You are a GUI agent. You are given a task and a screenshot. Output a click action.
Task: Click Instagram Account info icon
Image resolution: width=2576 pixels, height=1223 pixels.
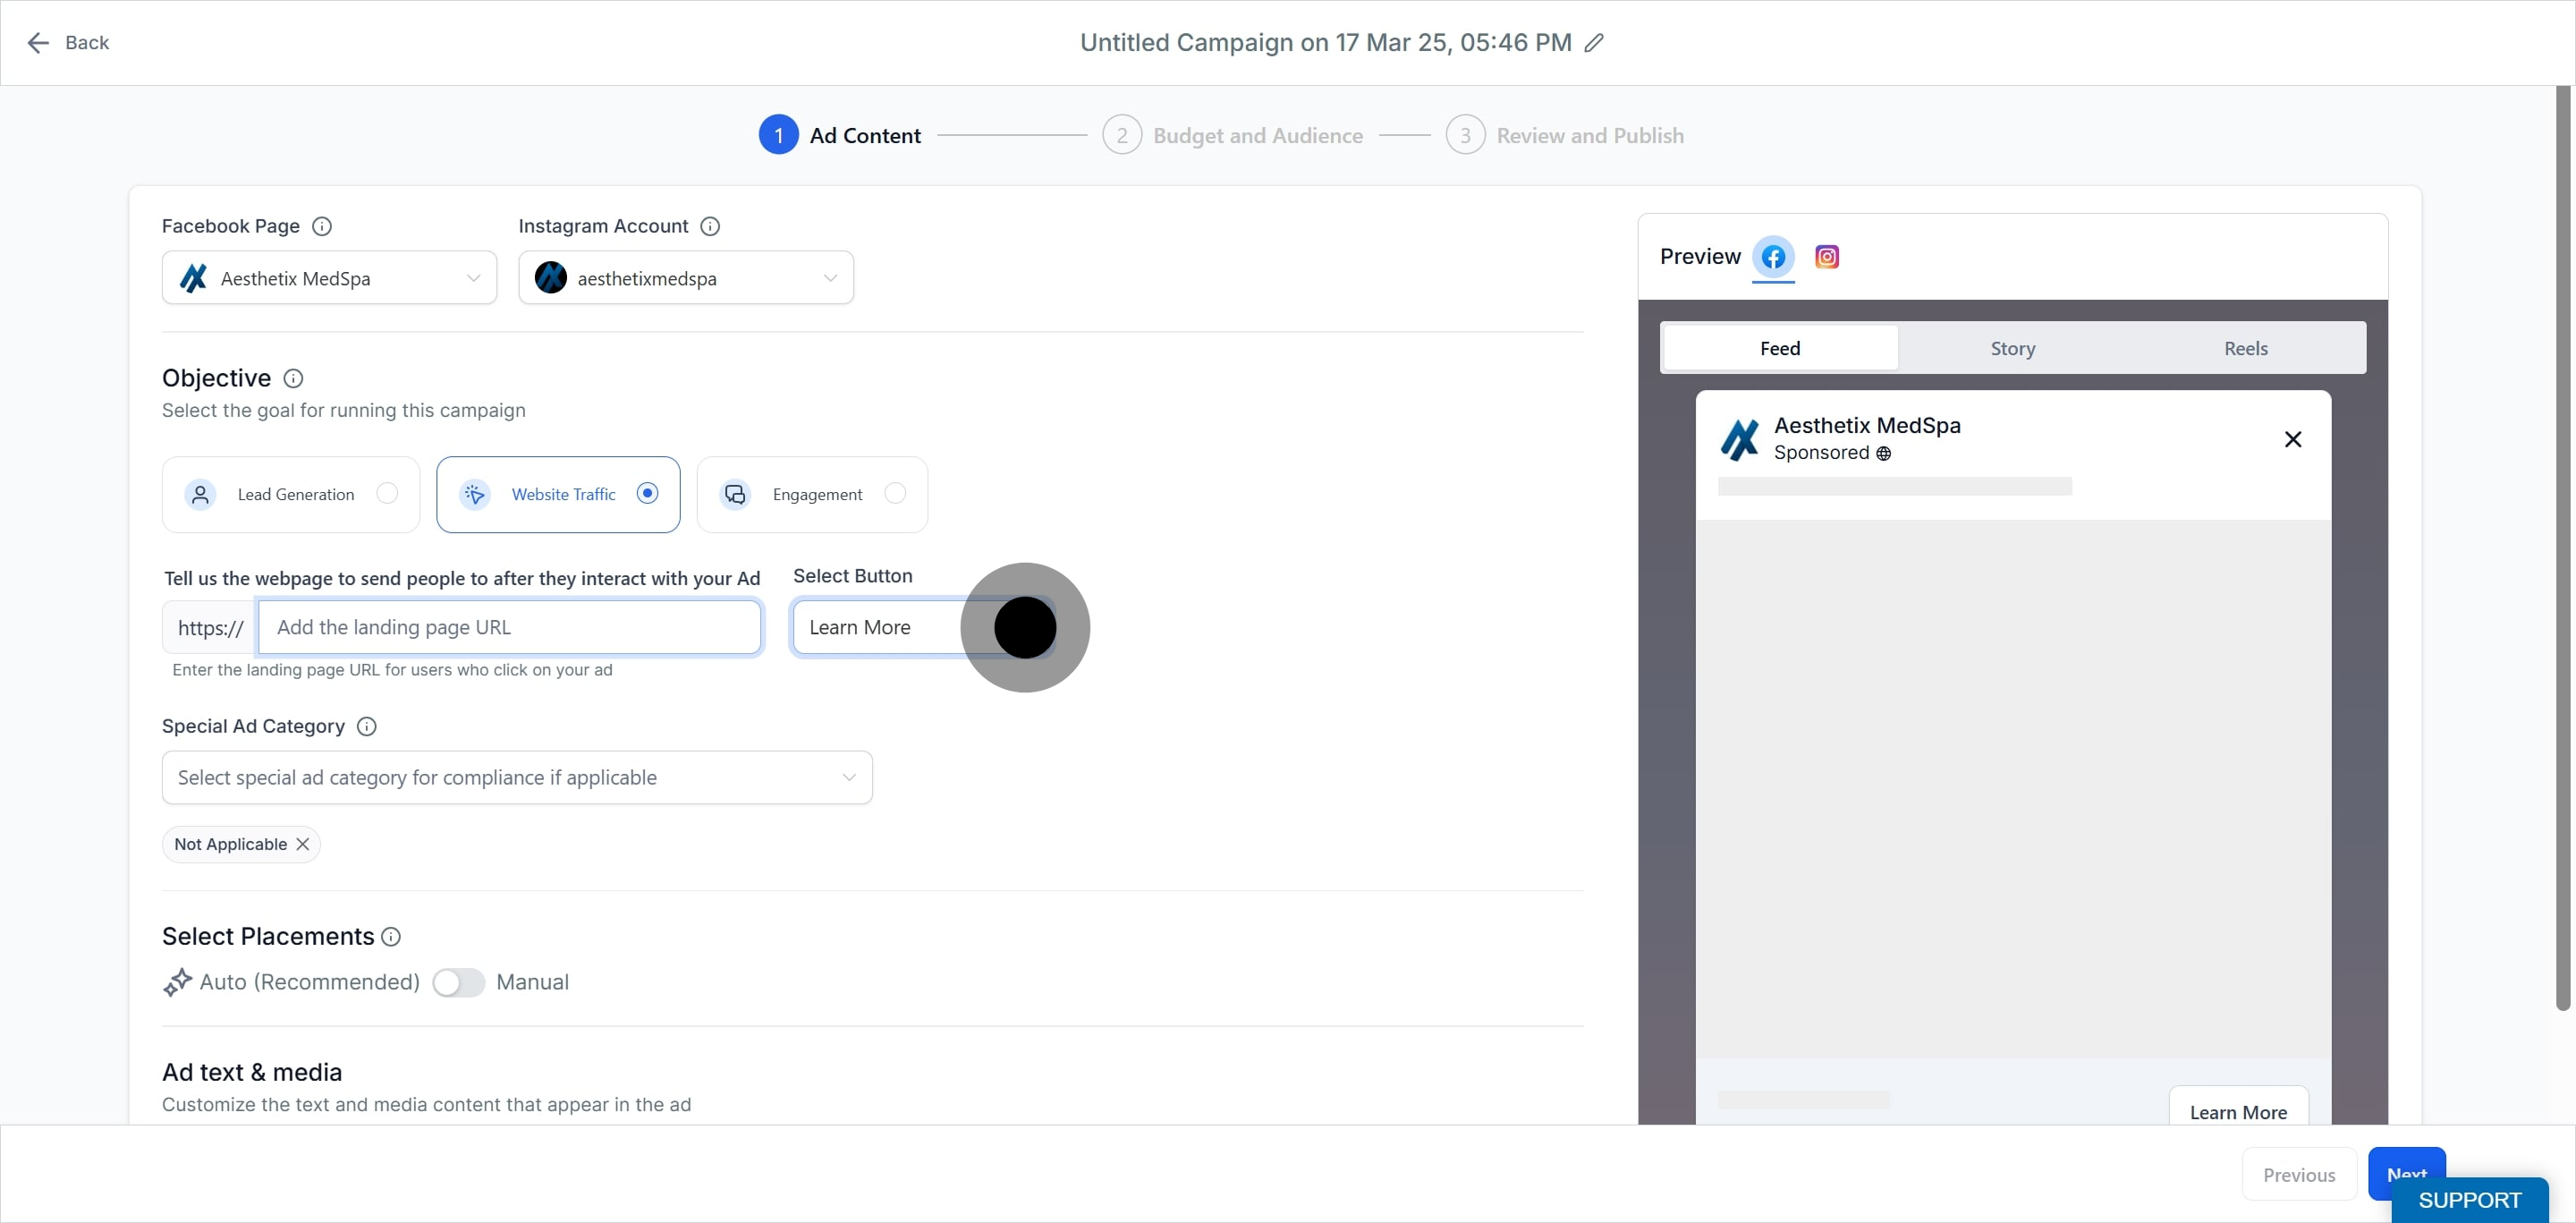[710, 226]
